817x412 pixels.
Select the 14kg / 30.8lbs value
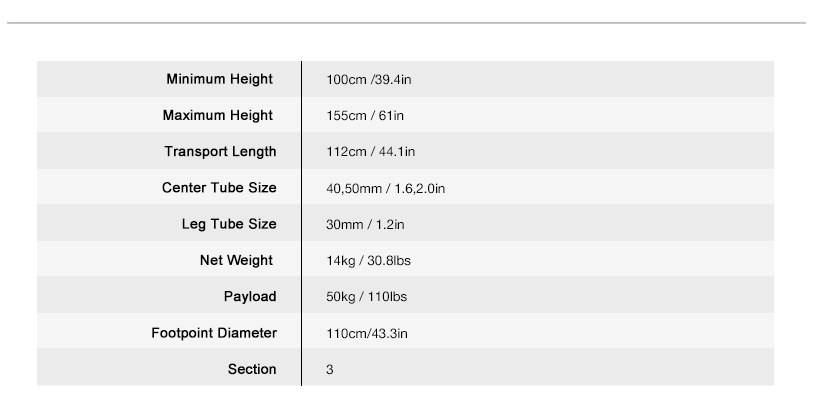(x=368, y=260)
